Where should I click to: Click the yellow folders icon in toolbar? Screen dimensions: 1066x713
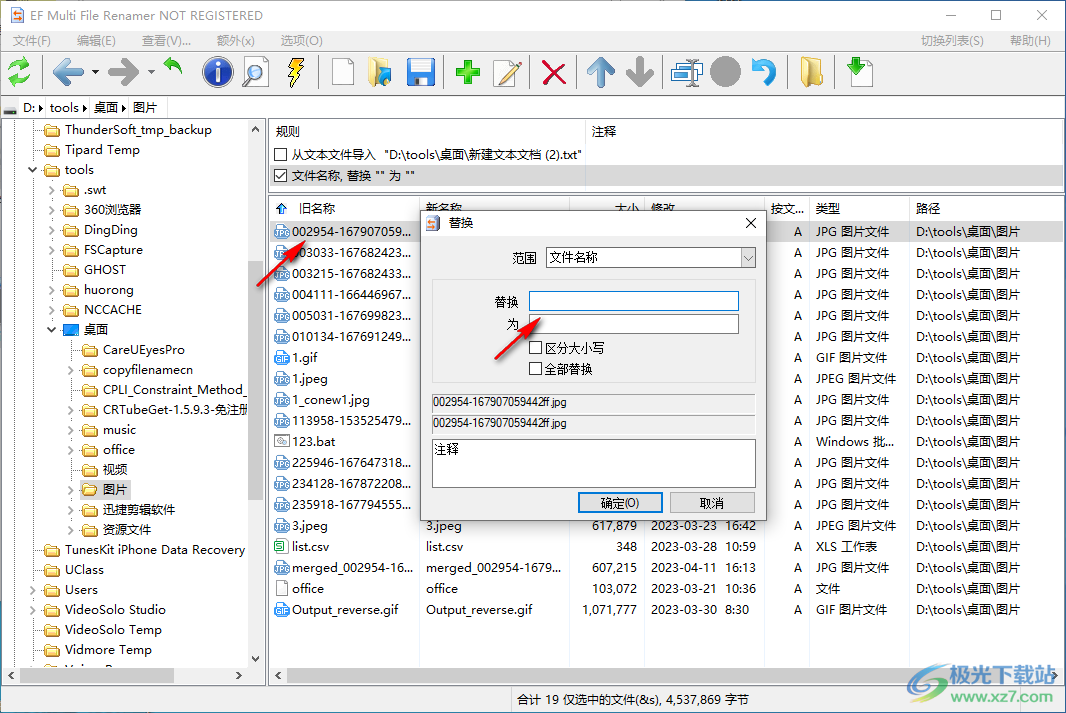click(811, 72)
